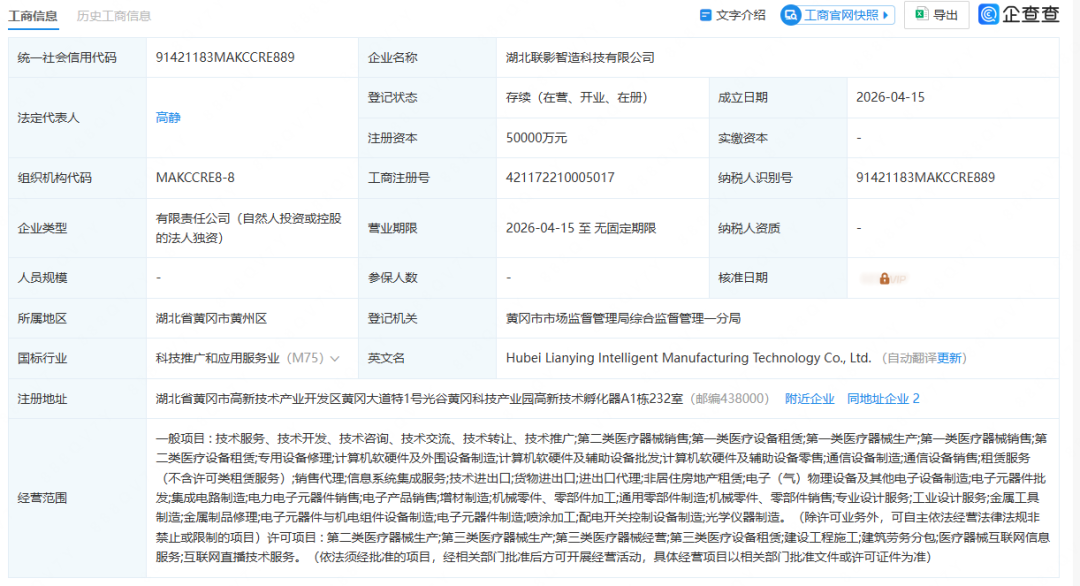The image size is (1080, 586).
Task: Open the 同地址企业 2 link
Action: (x=883, y=398)
